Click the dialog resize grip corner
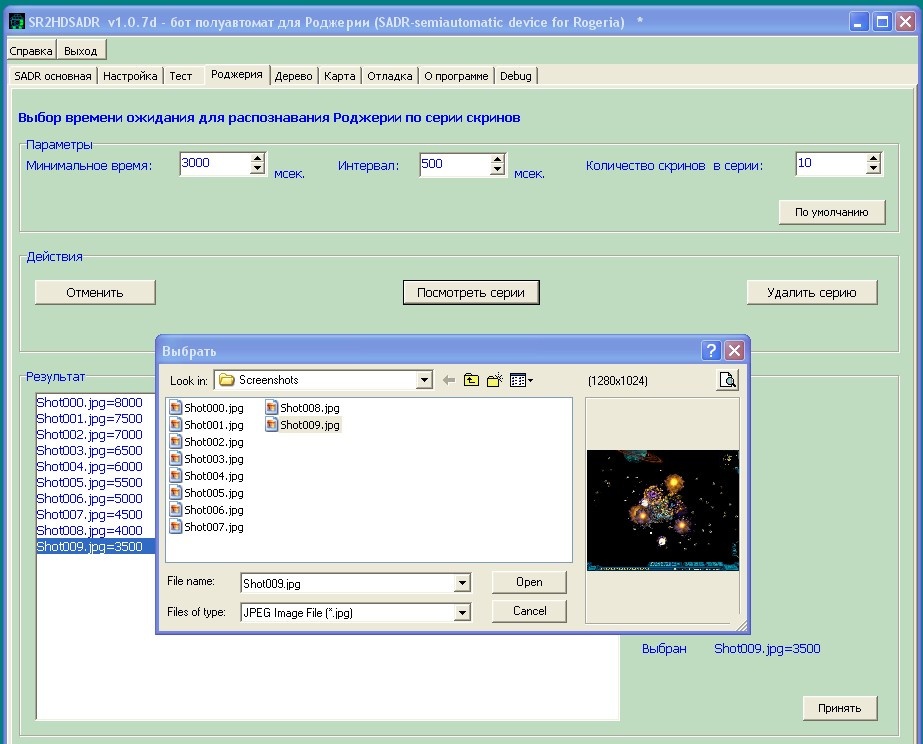This screenshot has height=744, width=923. (x=742, y=625)
